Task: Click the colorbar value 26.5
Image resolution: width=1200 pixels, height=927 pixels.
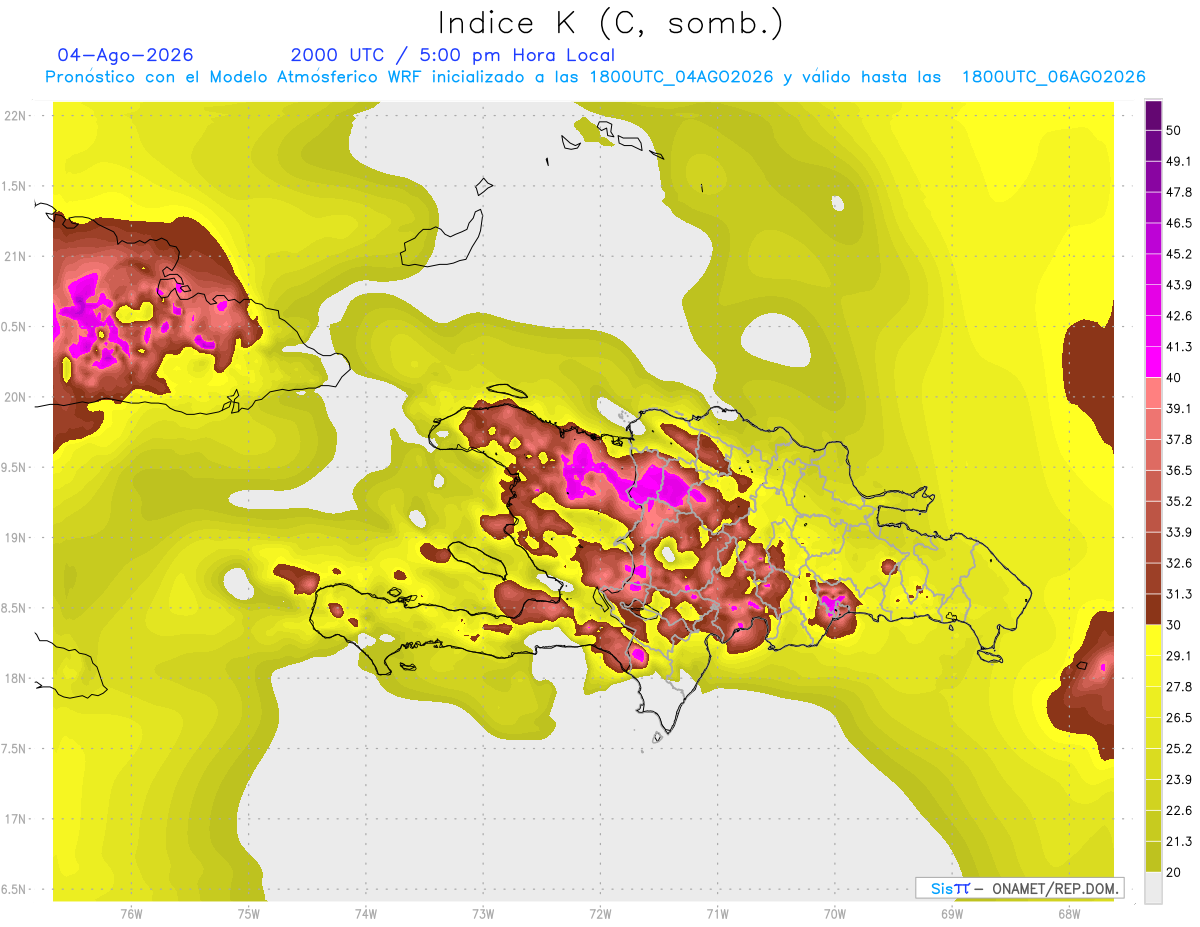Action: (1179, 718)
